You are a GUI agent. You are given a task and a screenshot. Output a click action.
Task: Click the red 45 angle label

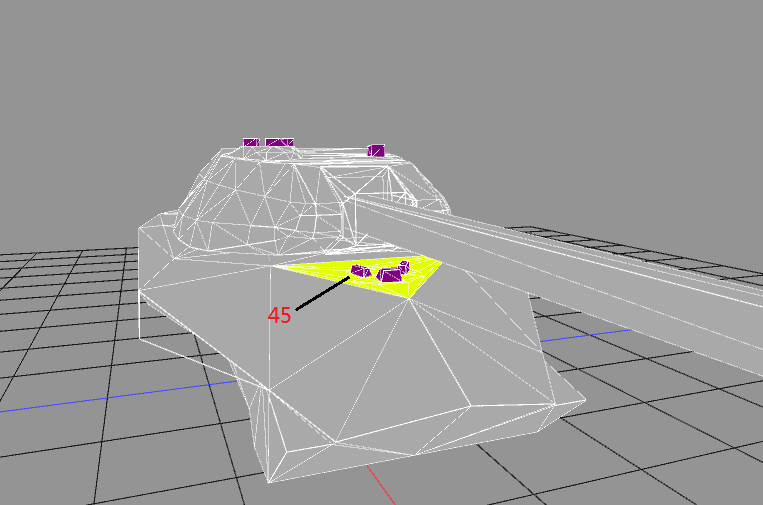point(279,315)
